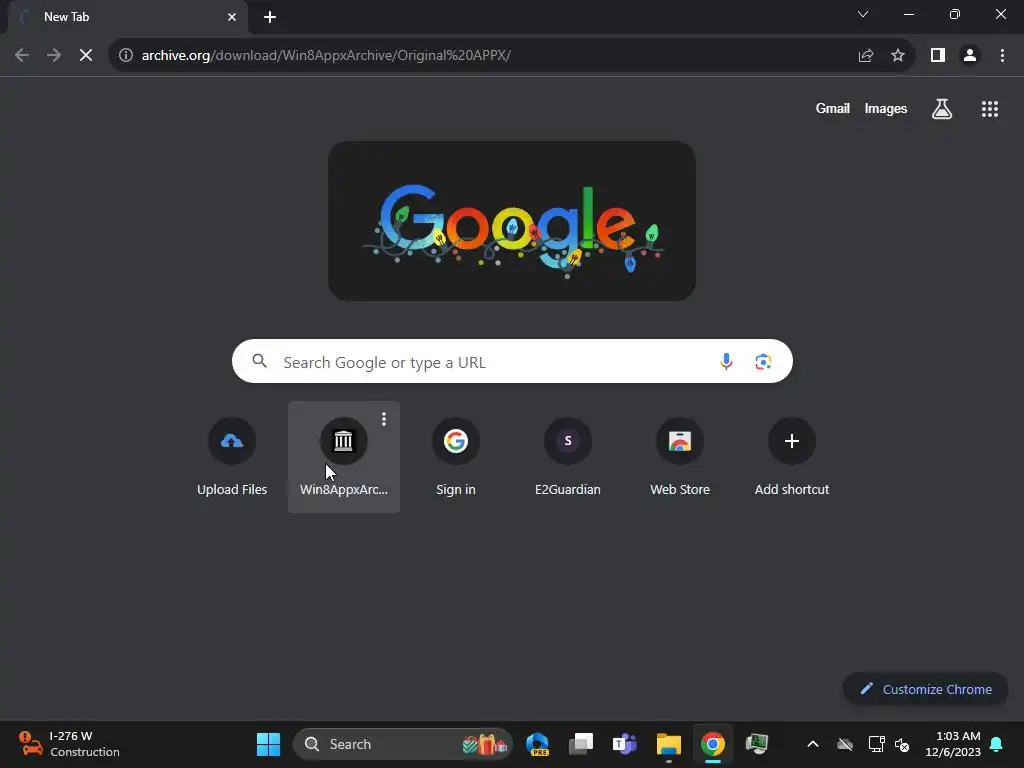Image resolution: width=1024 pixels, height=768 pixels.
Task: Stop loading the page
Action: point(86,55)
